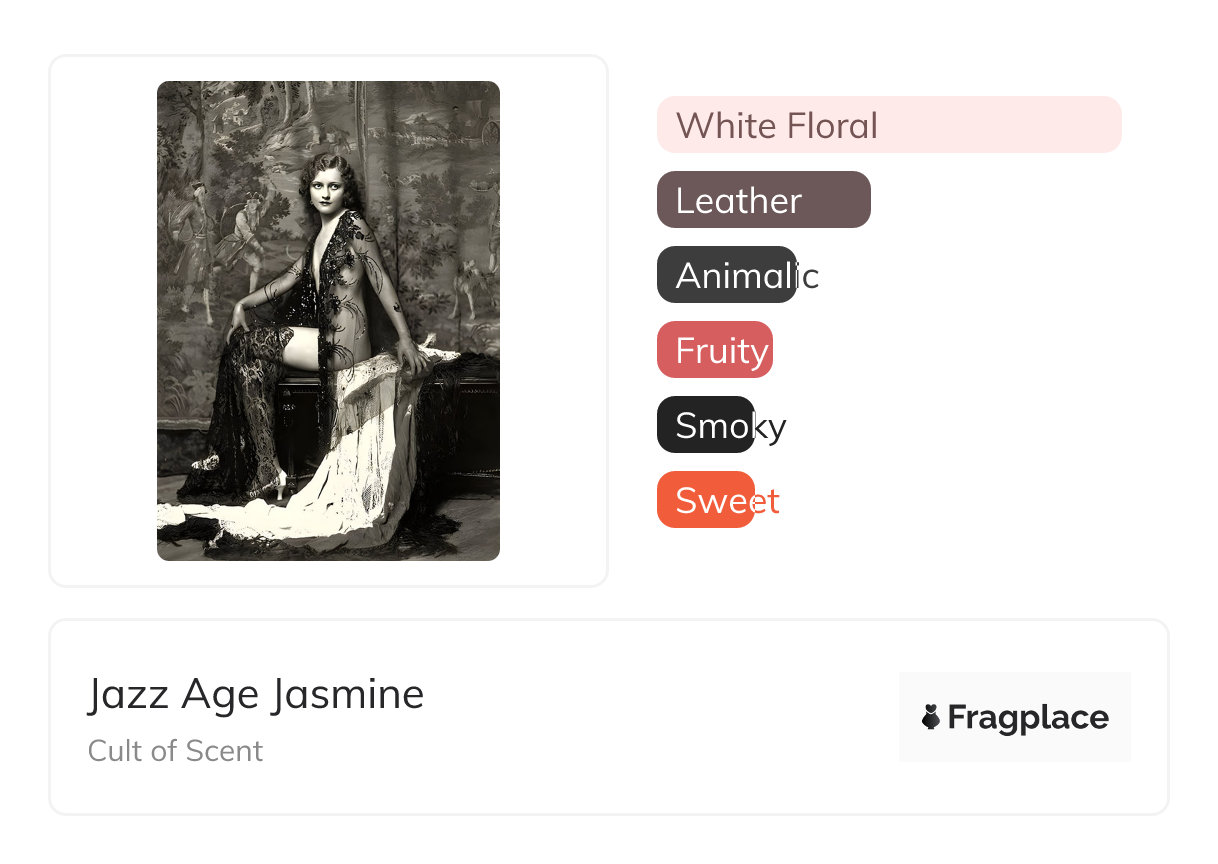The image size is (1218, 864).
Task: Click the "ic" letters overflowing the Animalic bar
Action: tap(808, 276)
